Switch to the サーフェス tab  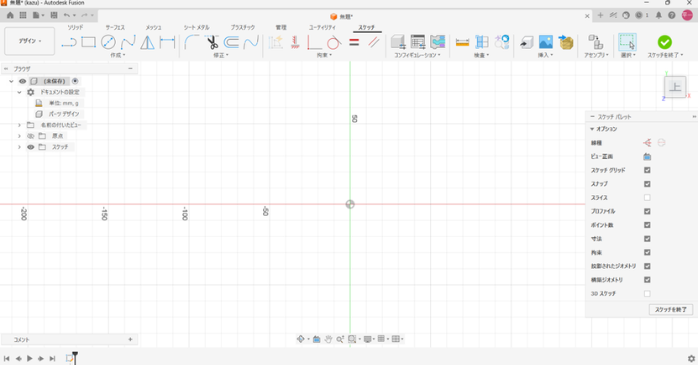[115, 28]
